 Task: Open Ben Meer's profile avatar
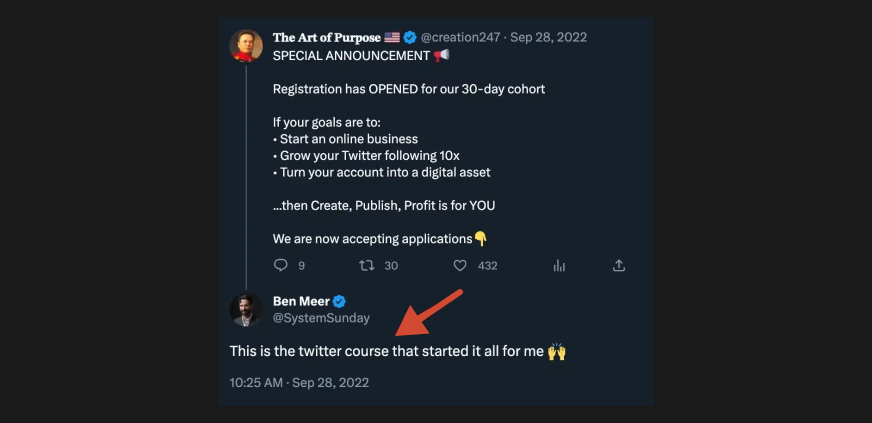[x=246, y=309]
